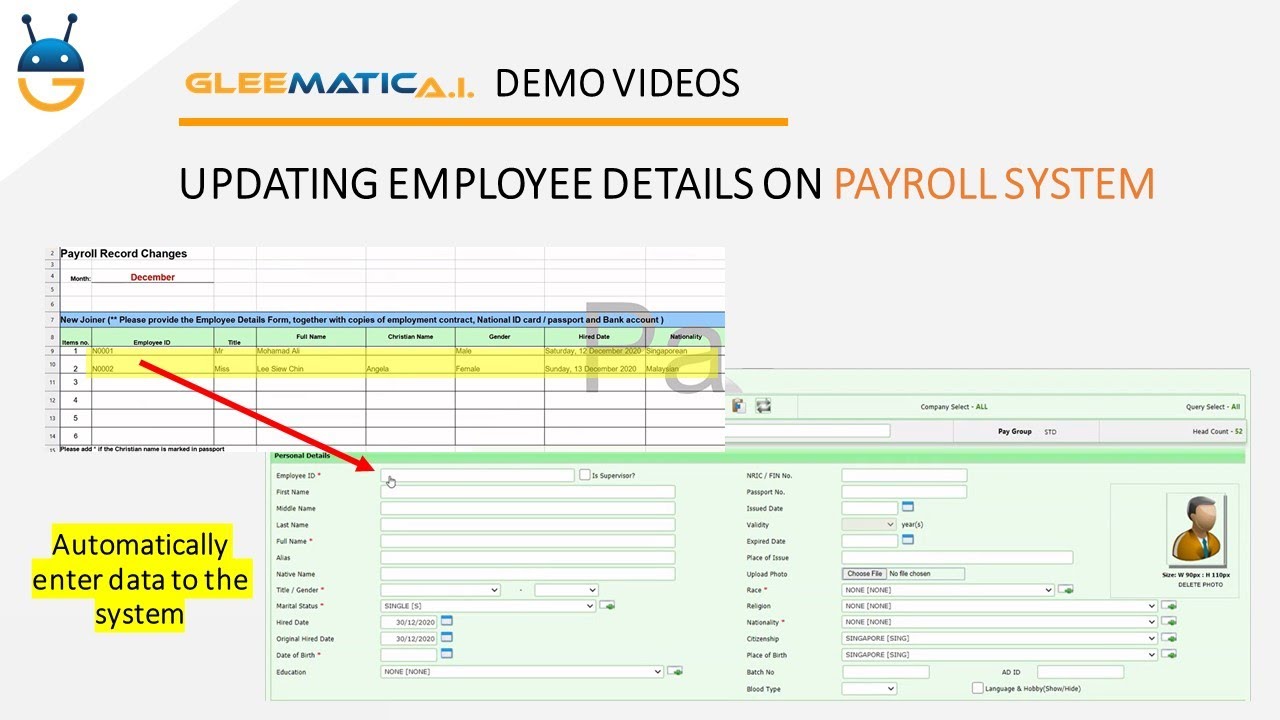Click Company Select - ALL

(x=954, y=407)
